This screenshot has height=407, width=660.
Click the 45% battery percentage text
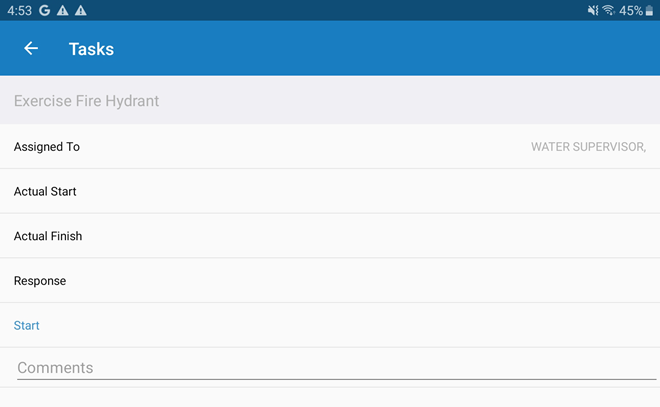(630, 10)
